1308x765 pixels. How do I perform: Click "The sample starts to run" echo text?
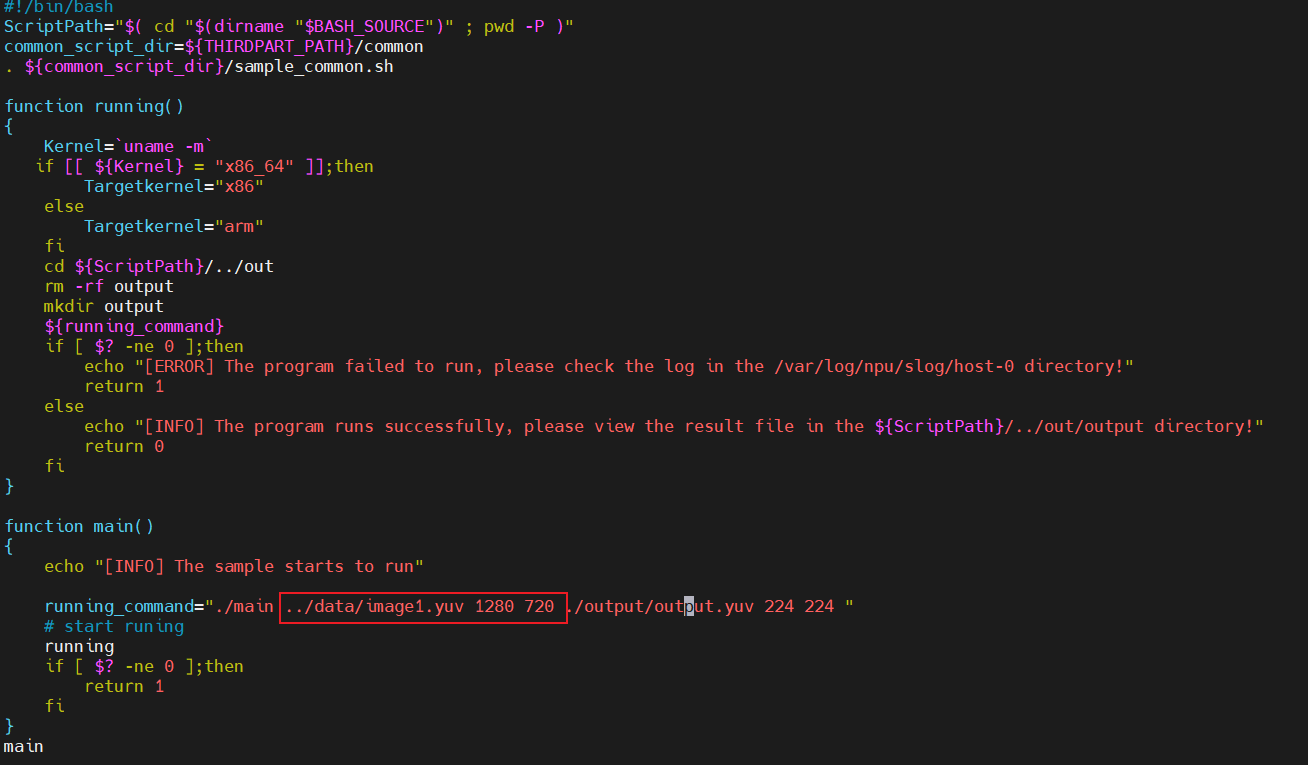coord(298,566)
